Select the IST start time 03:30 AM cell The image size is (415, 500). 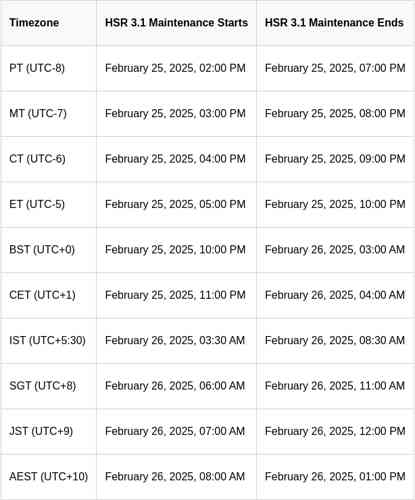(x=175, y=340)
